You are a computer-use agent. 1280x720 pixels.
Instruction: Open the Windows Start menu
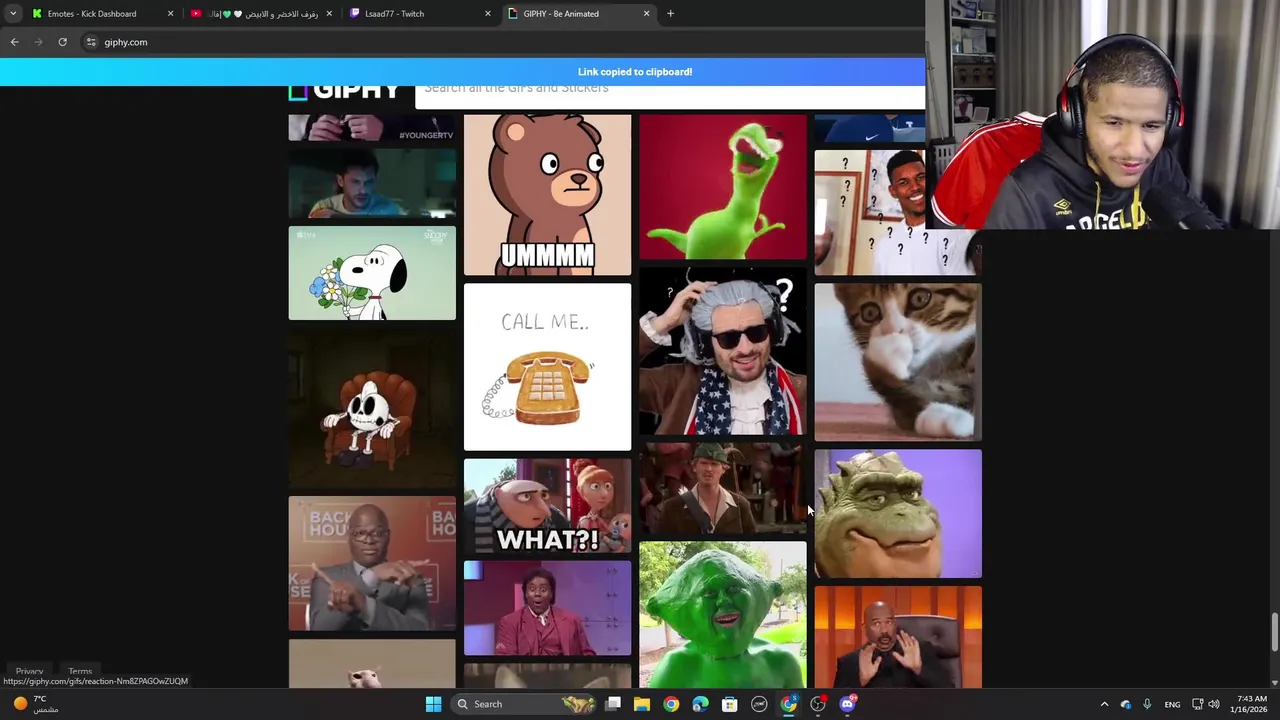click(x=433, y=704)
